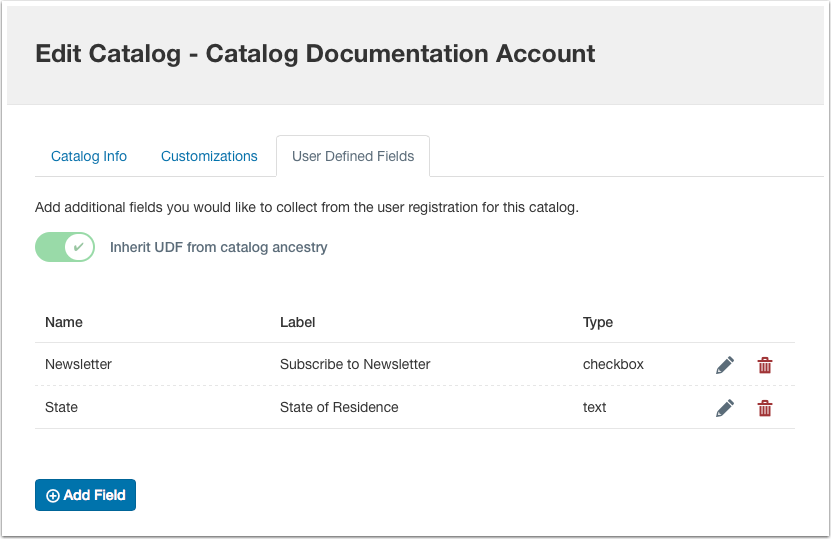Click the State of Residence label cell
Image resolution: width=831 pixels, height=539 pixels.
pos(339,407)
